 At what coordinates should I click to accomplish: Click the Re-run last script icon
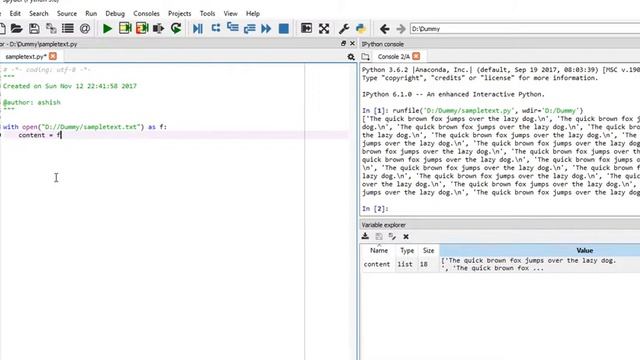176,28
